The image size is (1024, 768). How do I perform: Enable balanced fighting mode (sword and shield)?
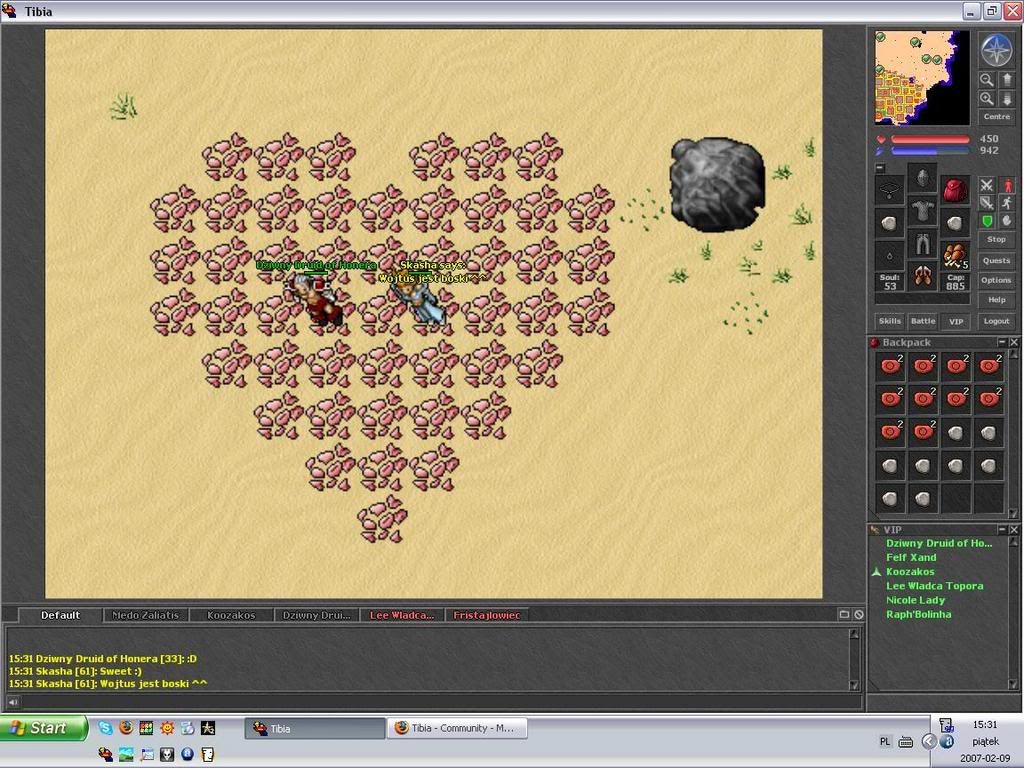click(x=986, y=203)
